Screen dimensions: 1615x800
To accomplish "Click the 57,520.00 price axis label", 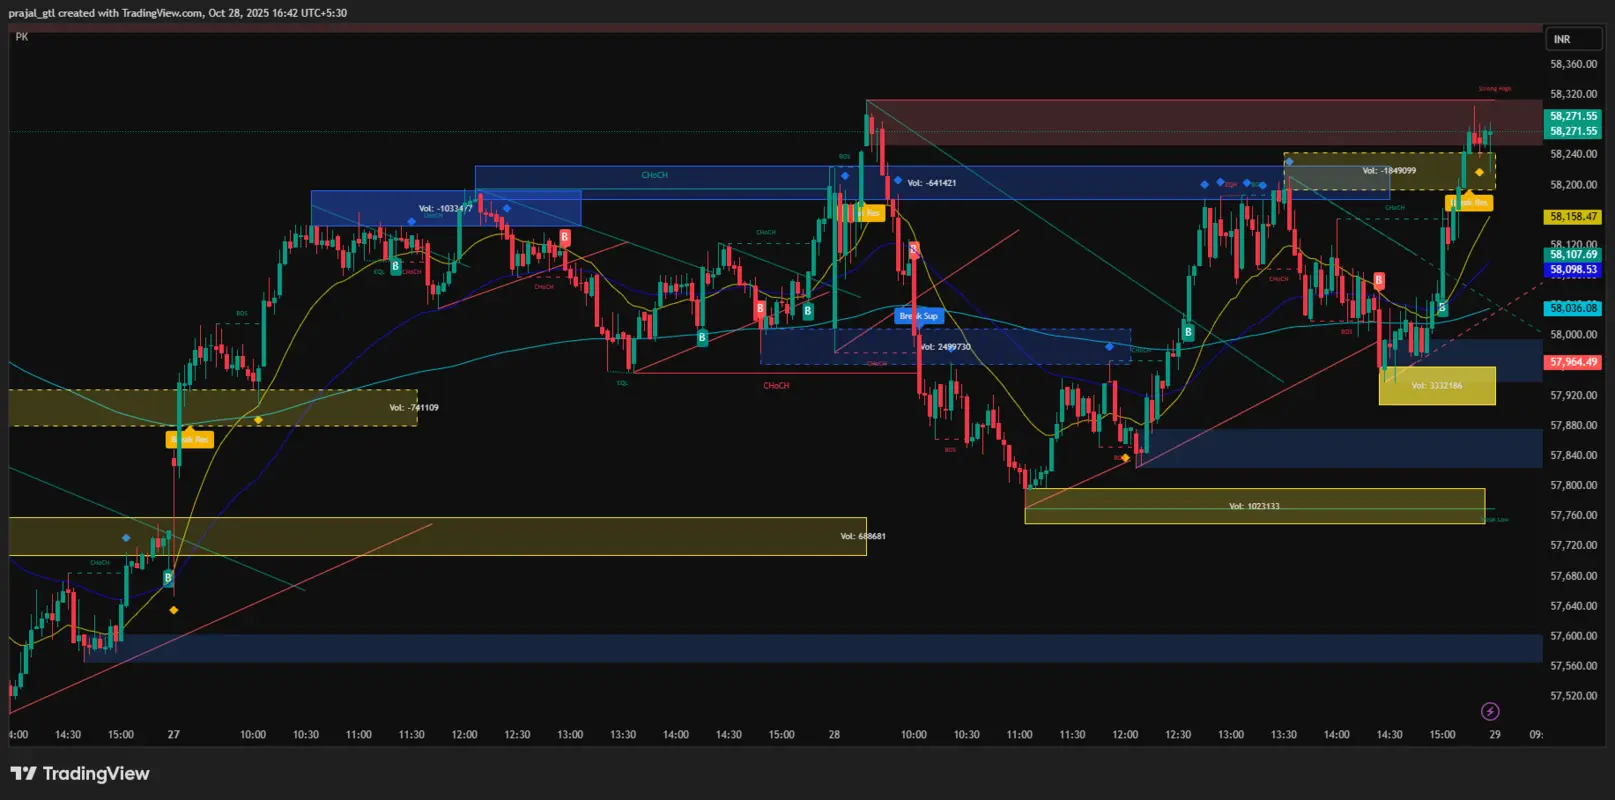I will (1573, 696).
